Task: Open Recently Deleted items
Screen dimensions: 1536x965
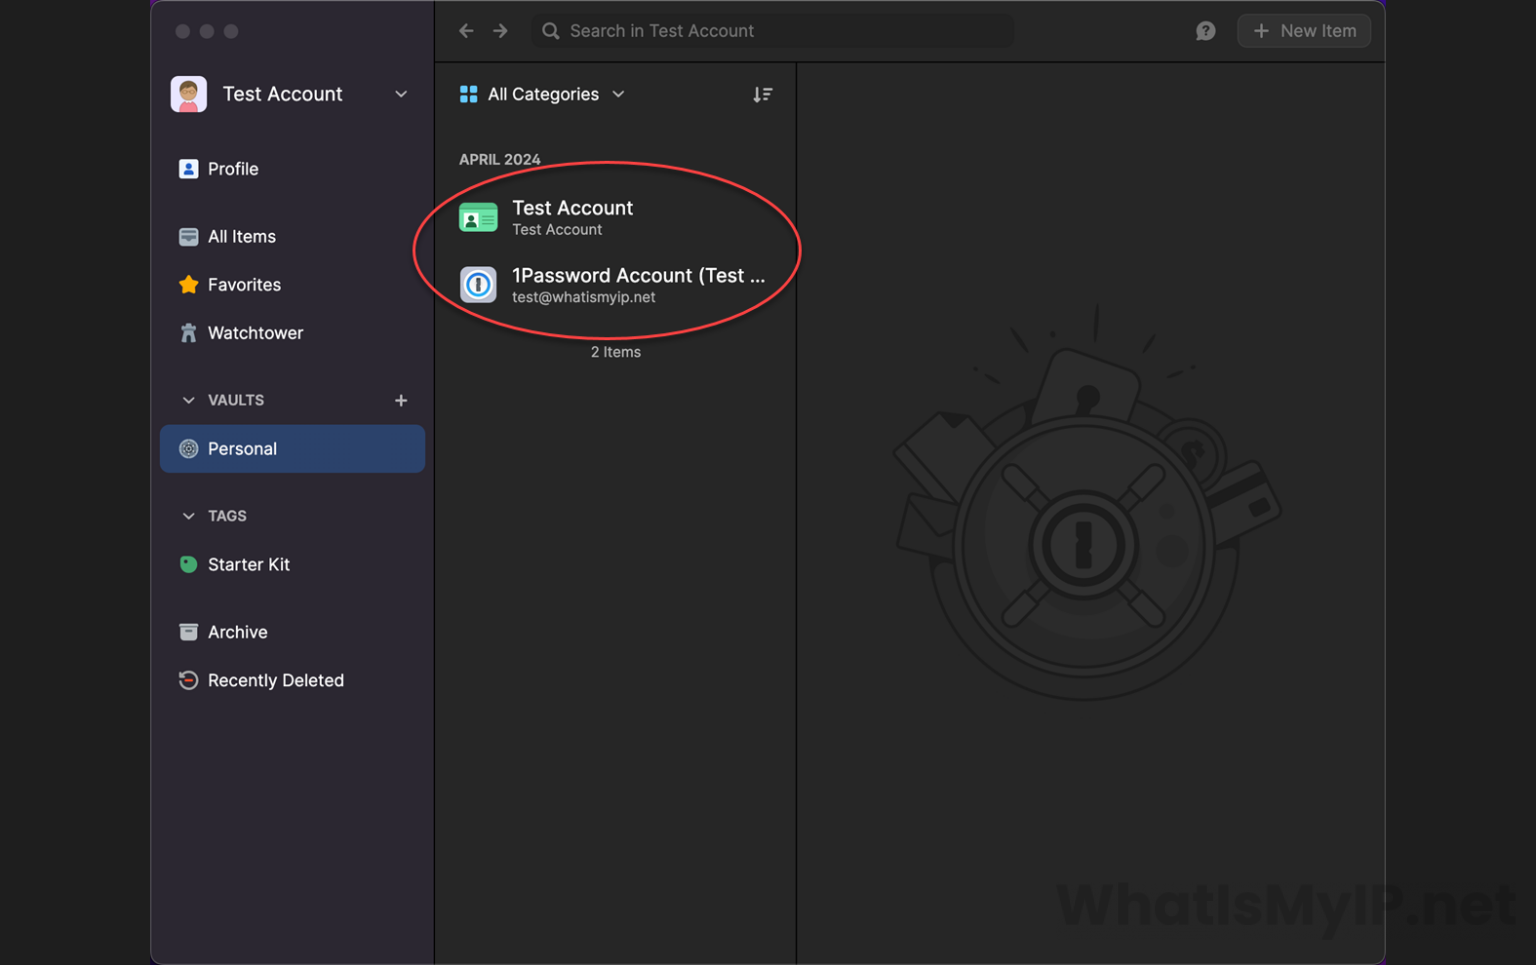Action: pyautogui.click(x=275, y=681)
